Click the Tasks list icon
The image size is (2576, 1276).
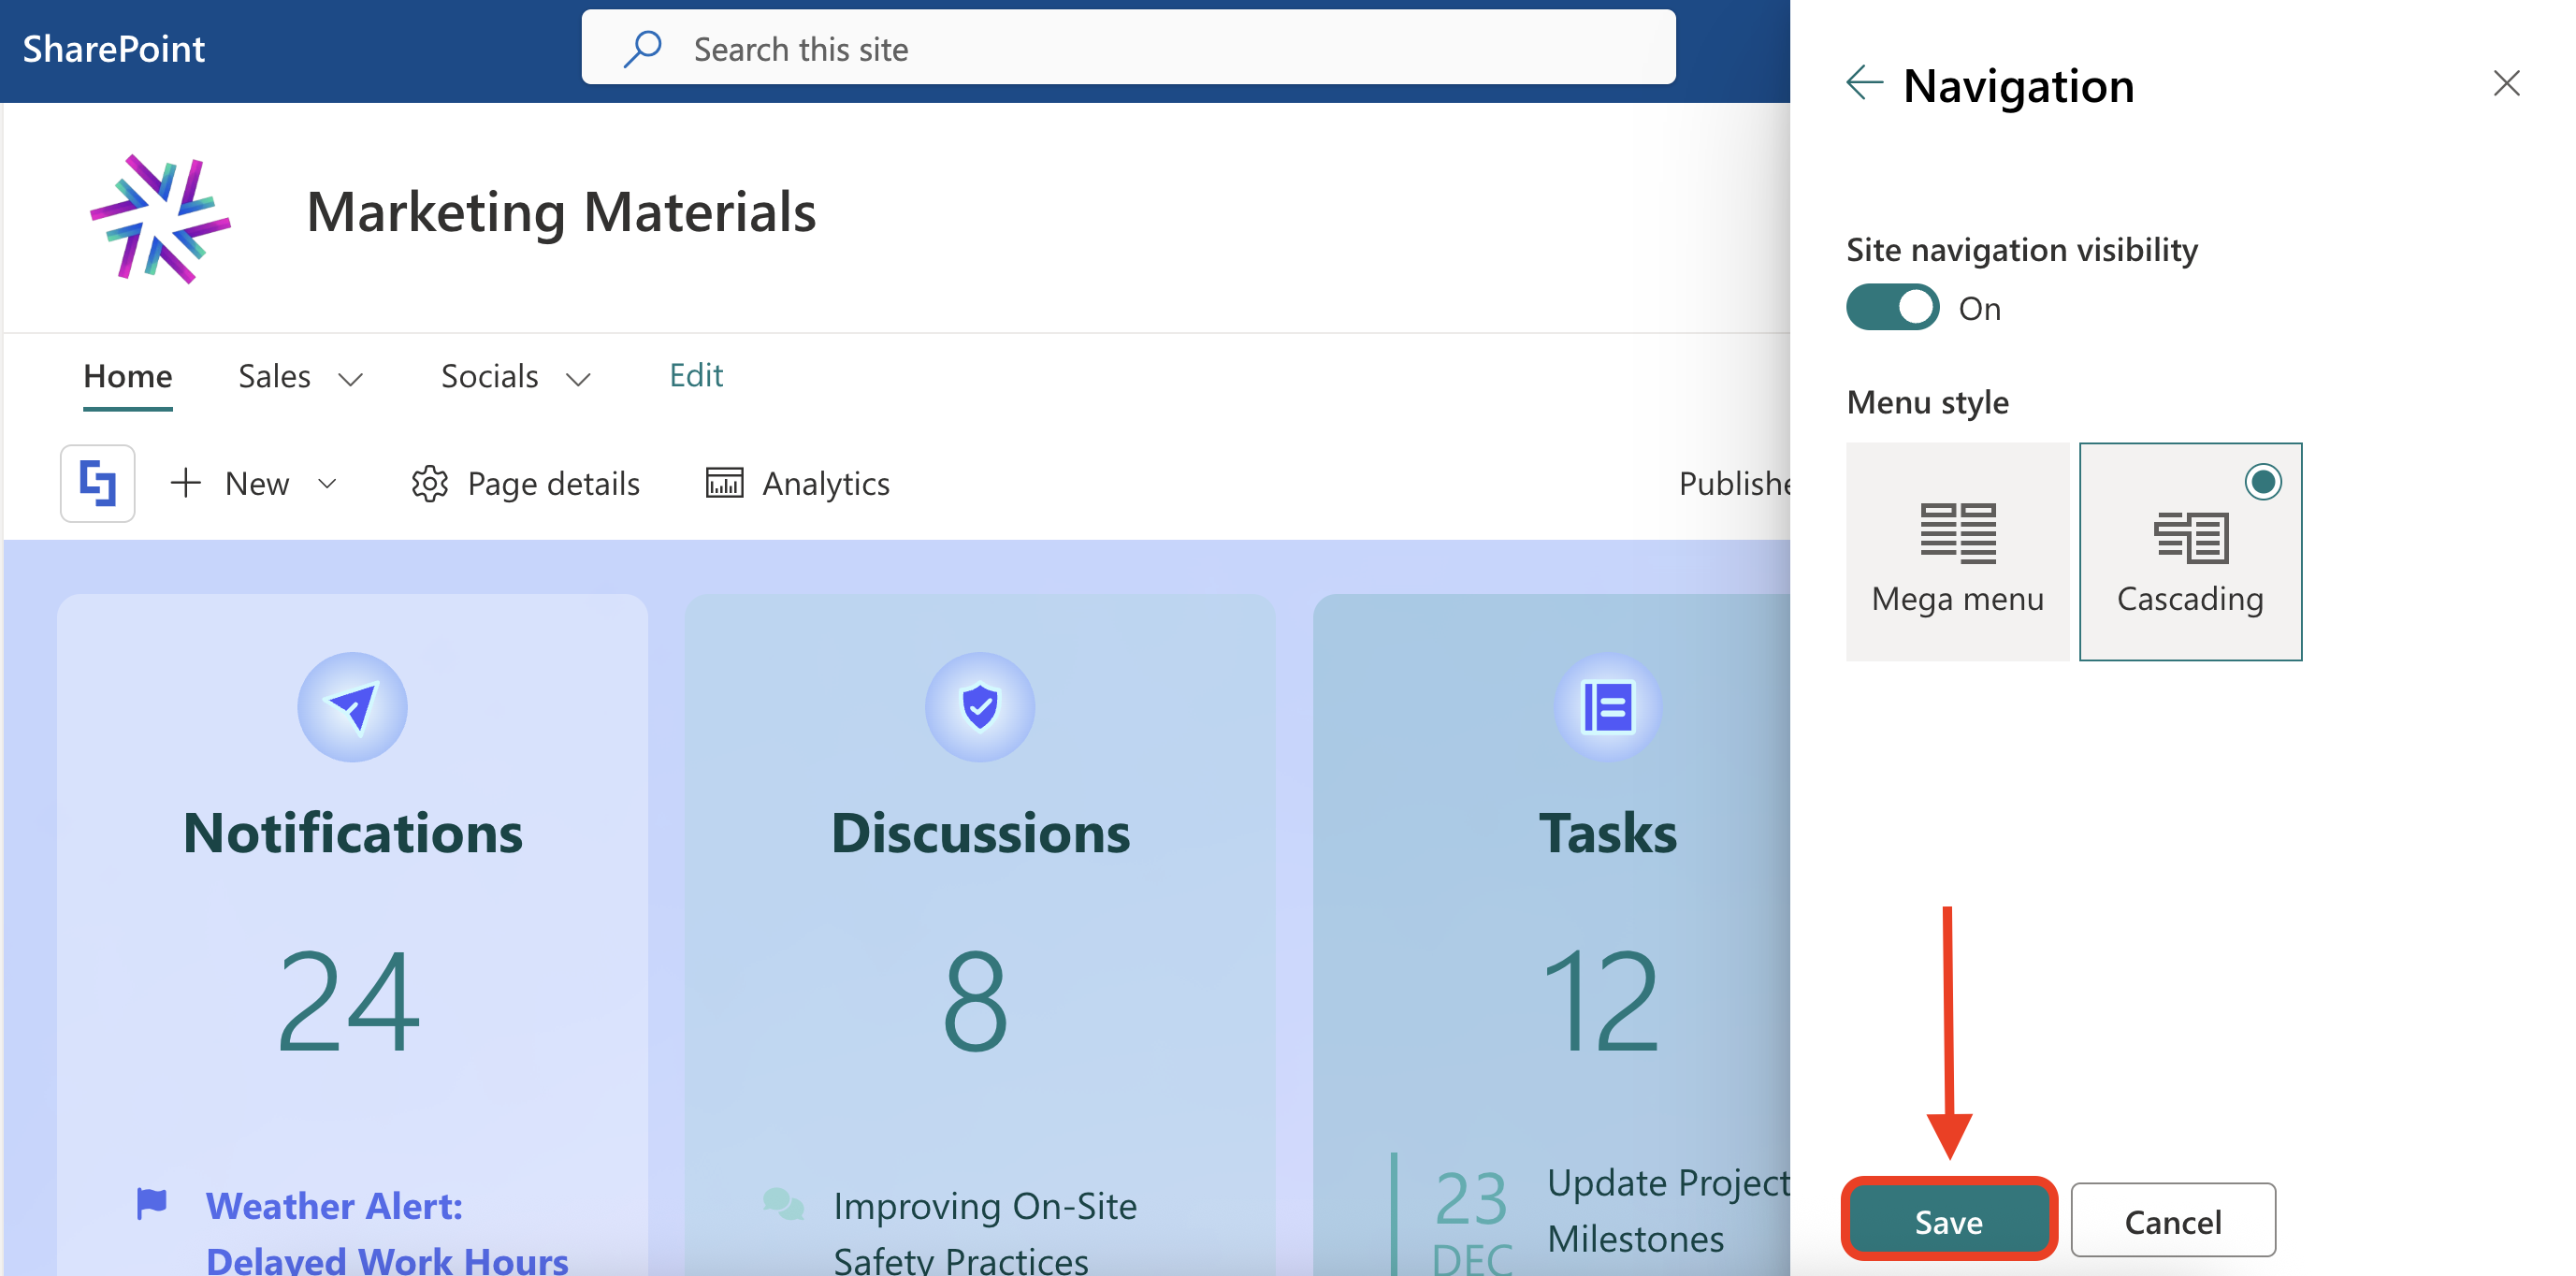[x=1607, y=707]
